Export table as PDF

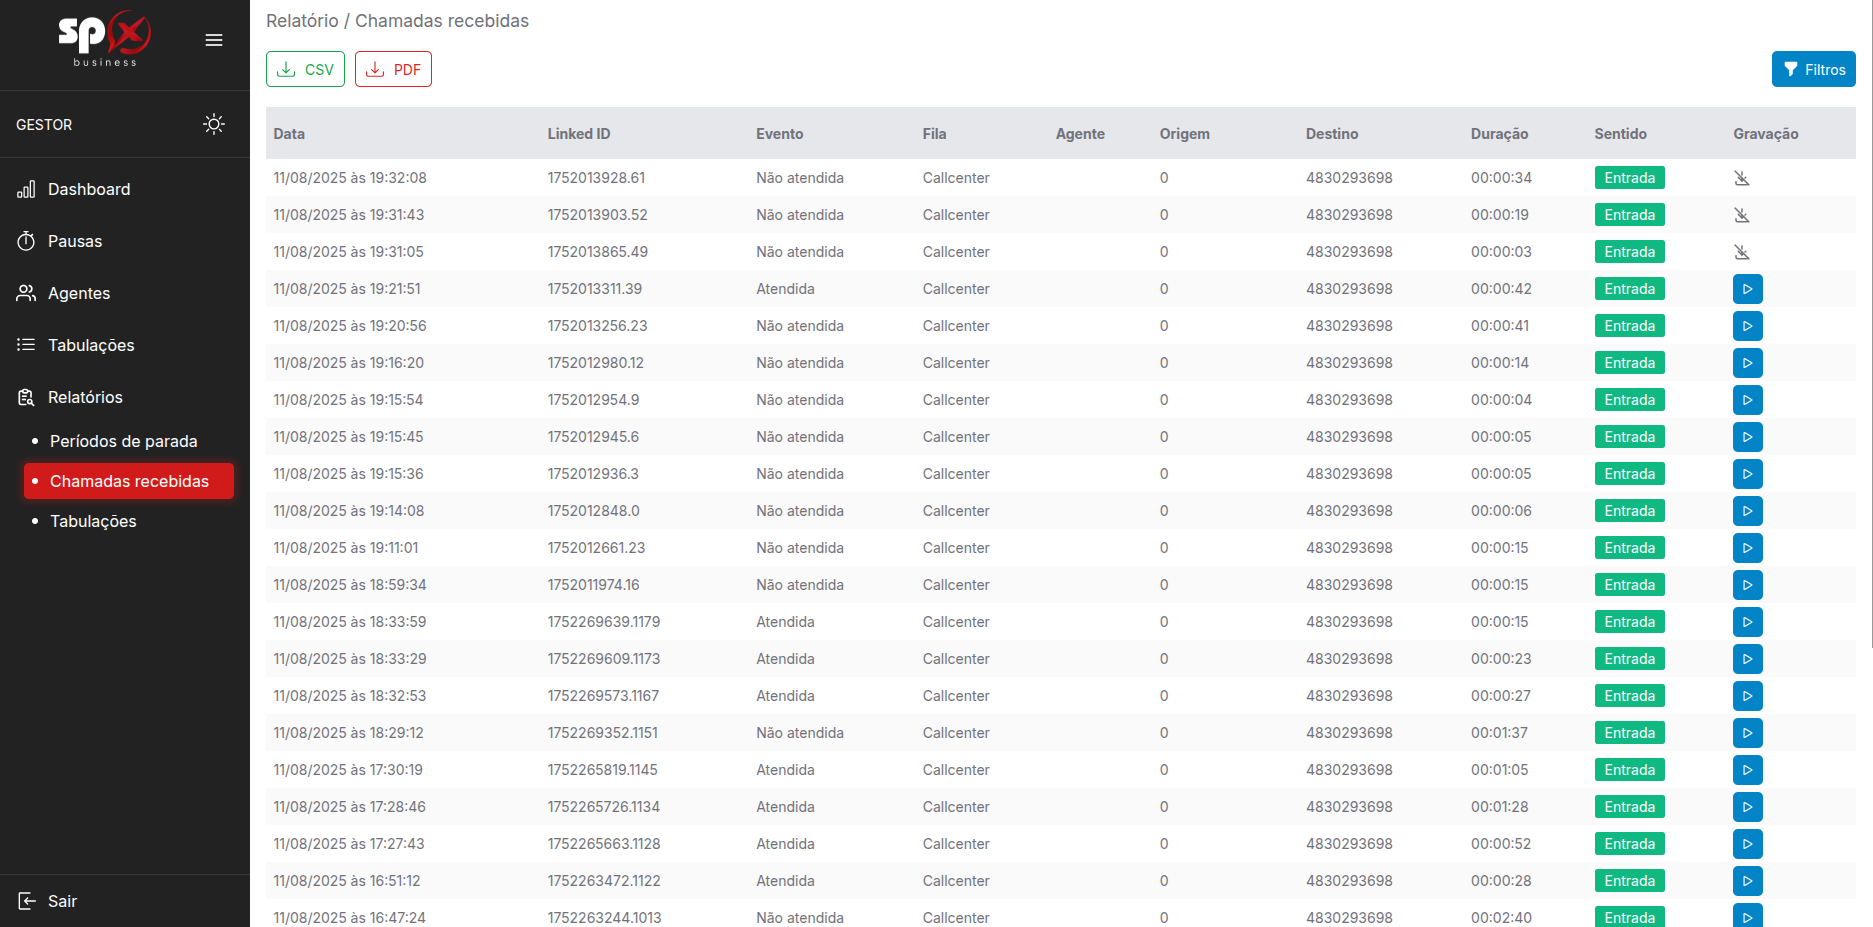(393, 69)
